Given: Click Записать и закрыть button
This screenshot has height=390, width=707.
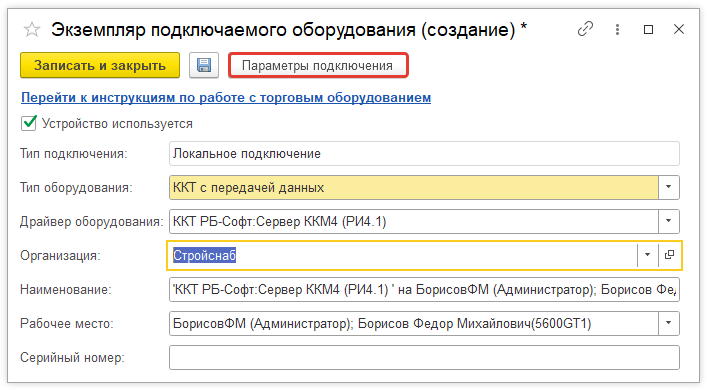Looking at the screenshot, I should pyautogui.click(x=100, y=65).
